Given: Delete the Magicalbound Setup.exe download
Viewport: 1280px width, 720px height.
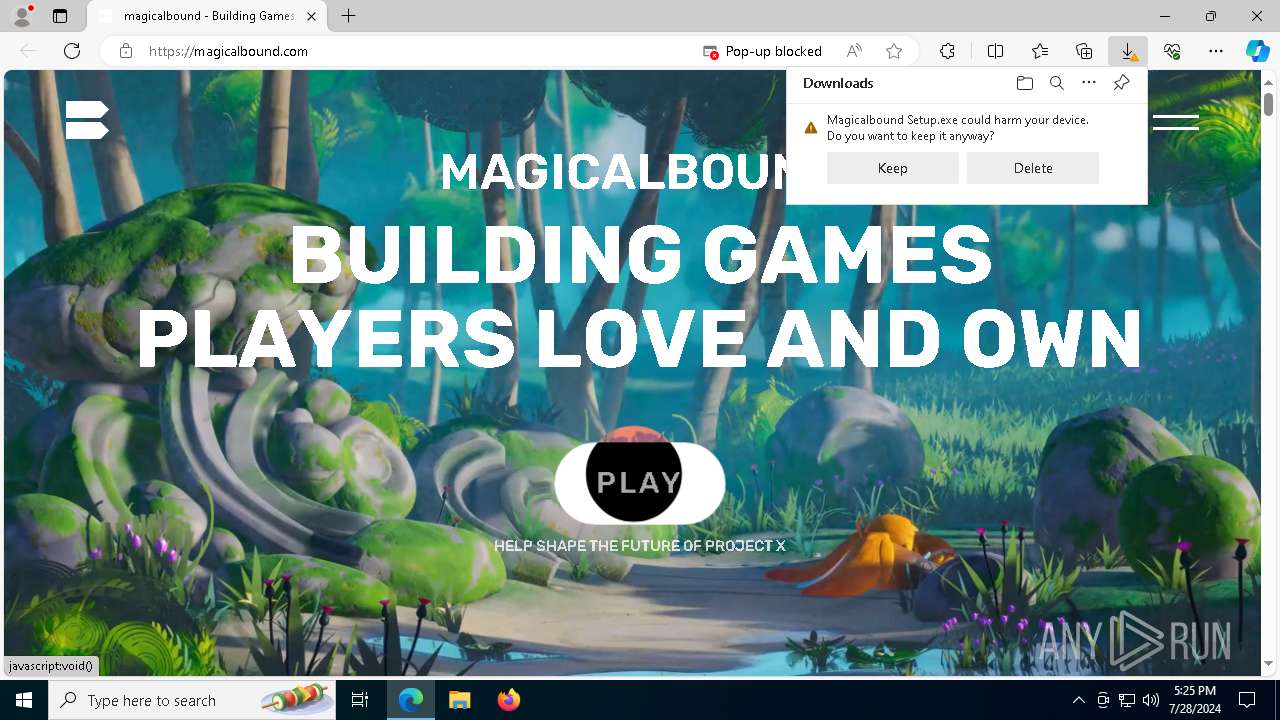Looking at the screenshot, I should (1033, 168).
